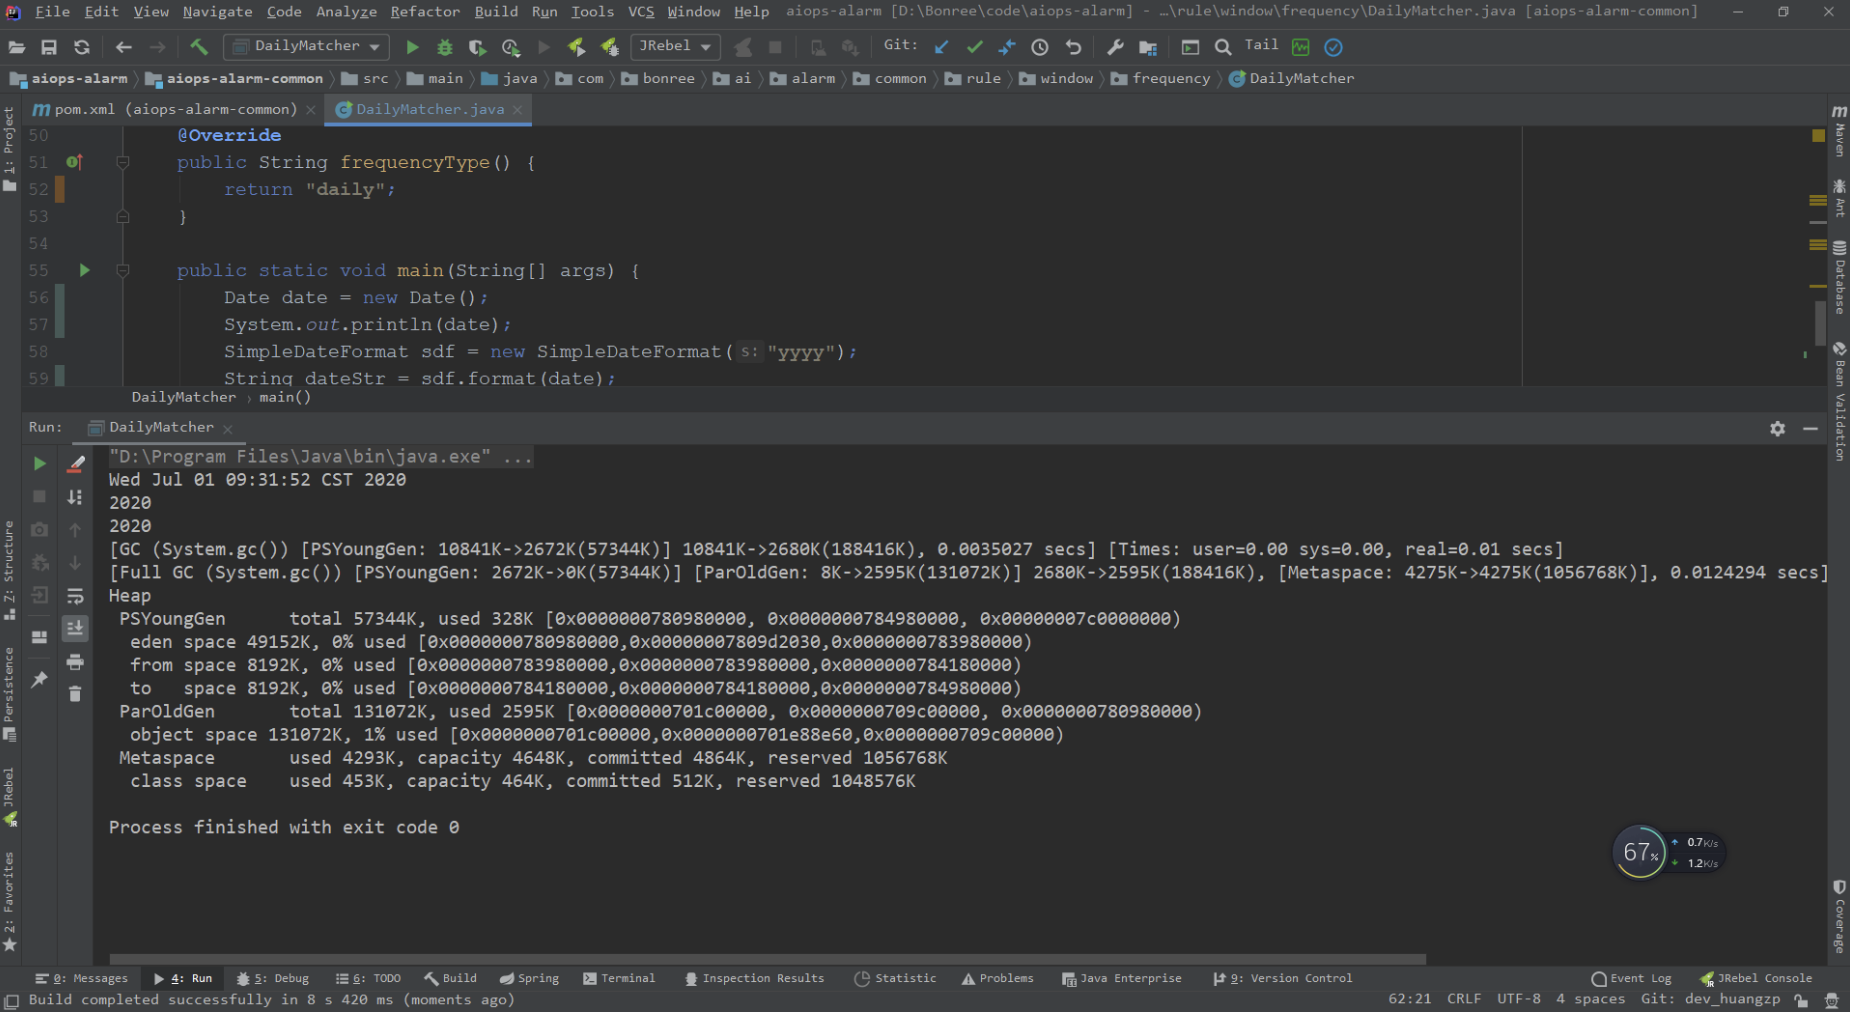Run DailyMatcher with the green play icon

coord(412,47)
